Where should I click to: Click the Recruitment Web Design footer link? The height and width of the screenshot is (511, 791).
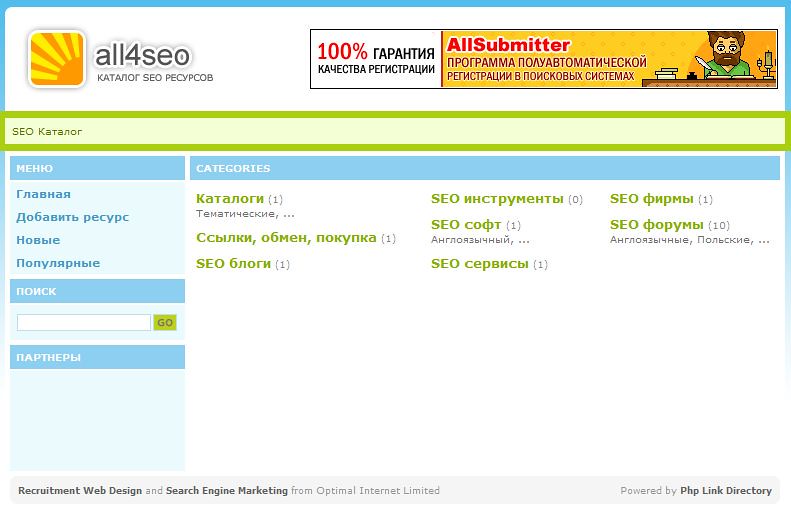(x=80, y=491)
